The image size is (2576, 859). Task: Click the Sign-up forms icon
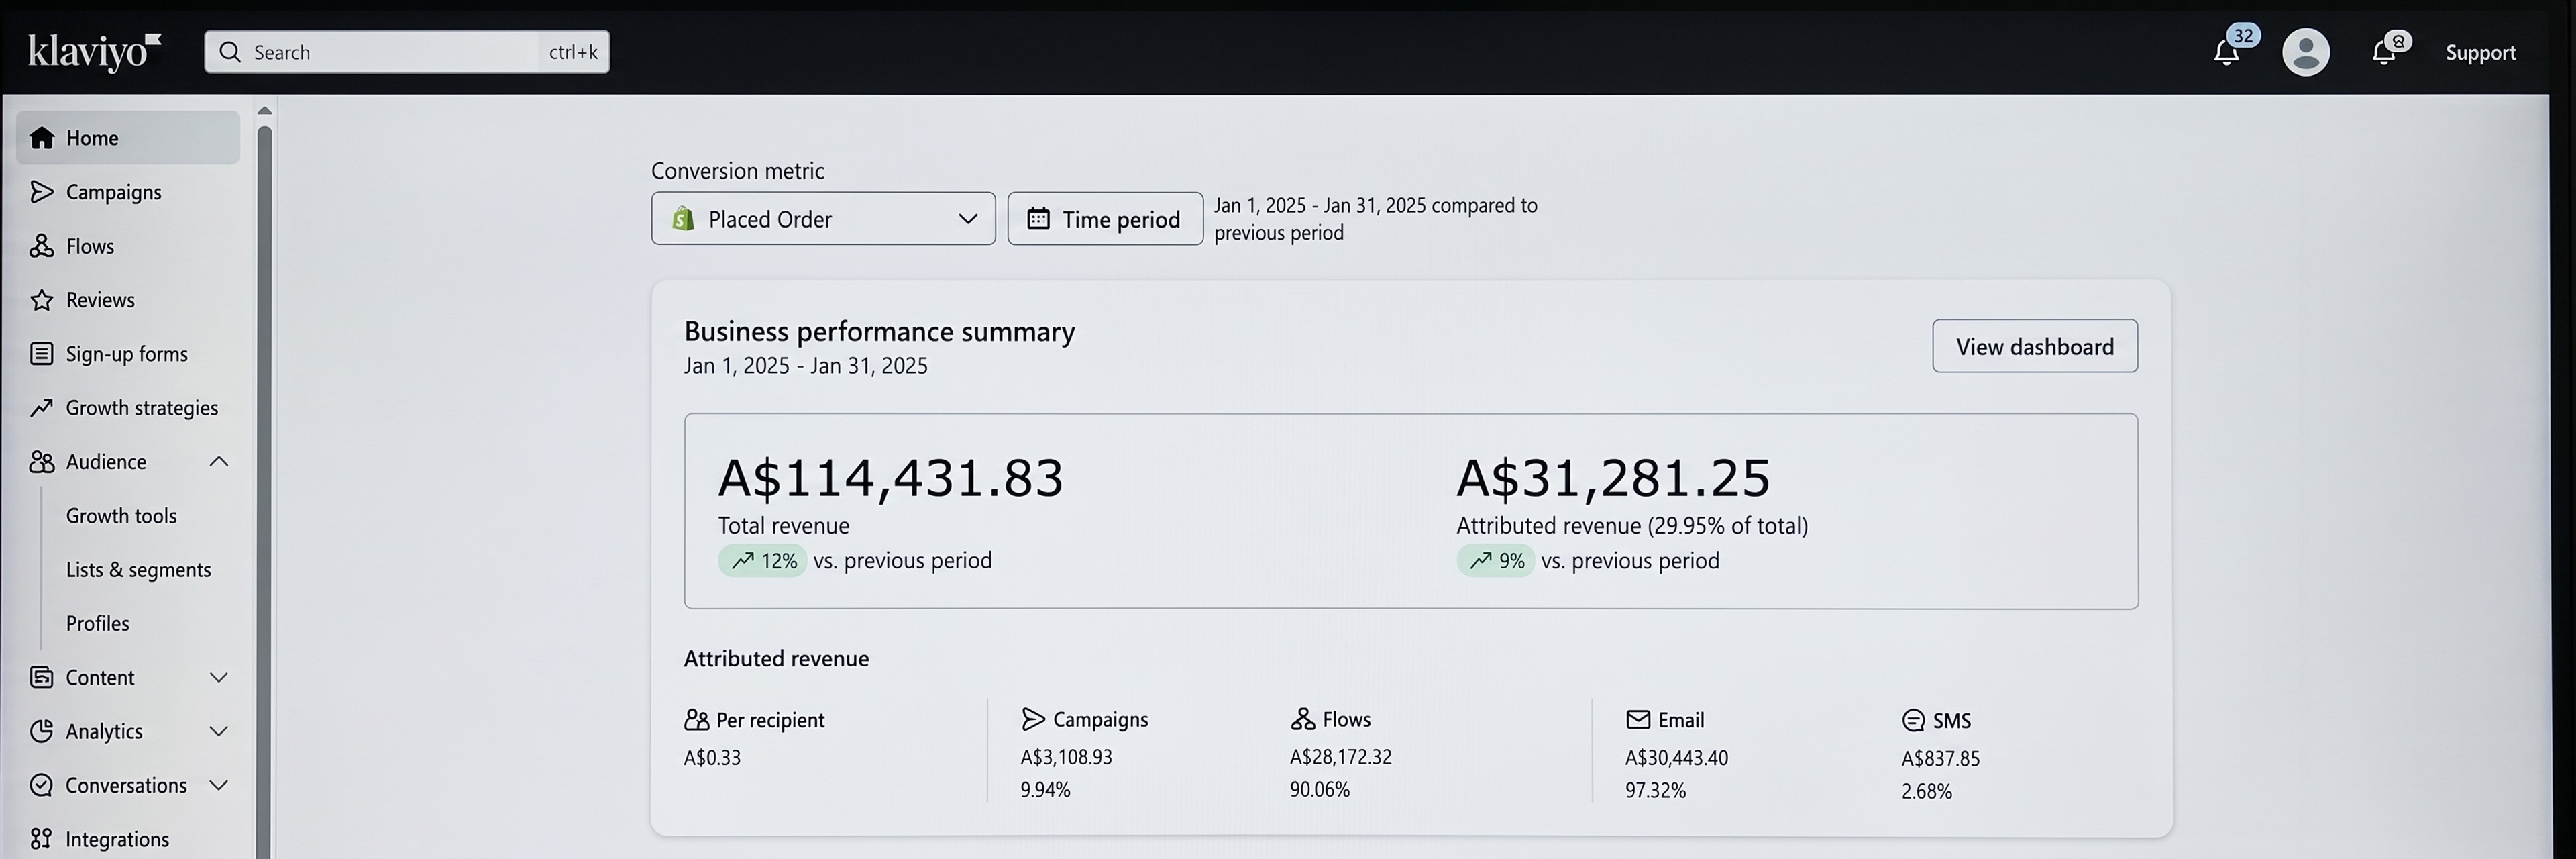point(41,354)
